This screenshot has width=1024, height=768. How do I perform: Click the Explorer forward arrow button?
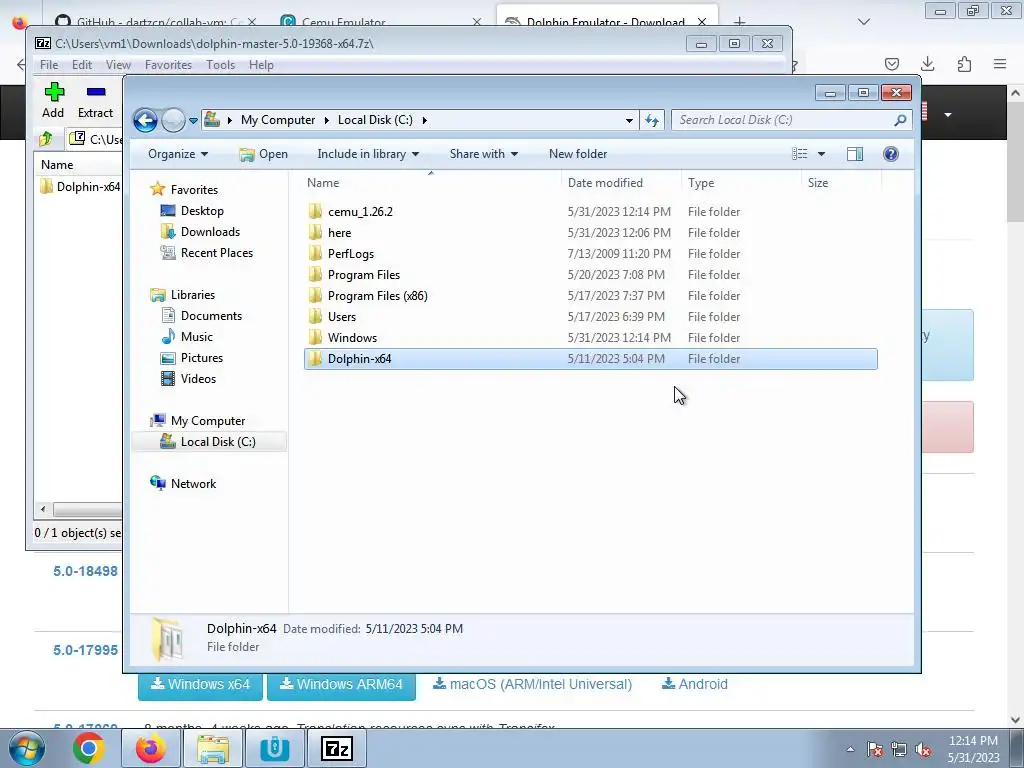(x=173, y=120)
